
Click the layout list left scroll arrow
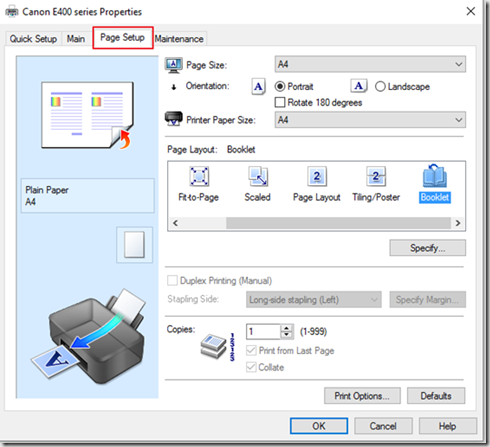click(x=176, y=223)
